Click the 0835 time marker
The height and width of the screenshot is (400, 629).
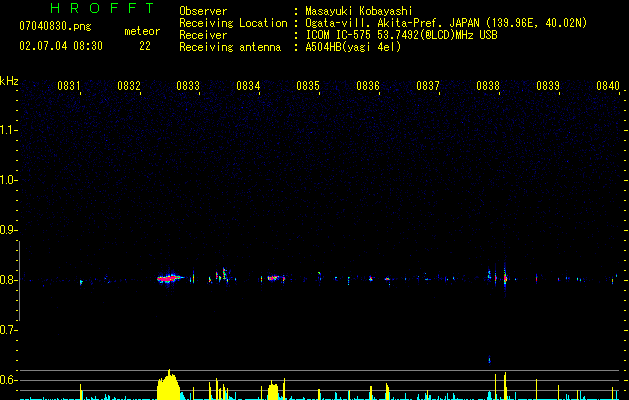tap(308, 86)
